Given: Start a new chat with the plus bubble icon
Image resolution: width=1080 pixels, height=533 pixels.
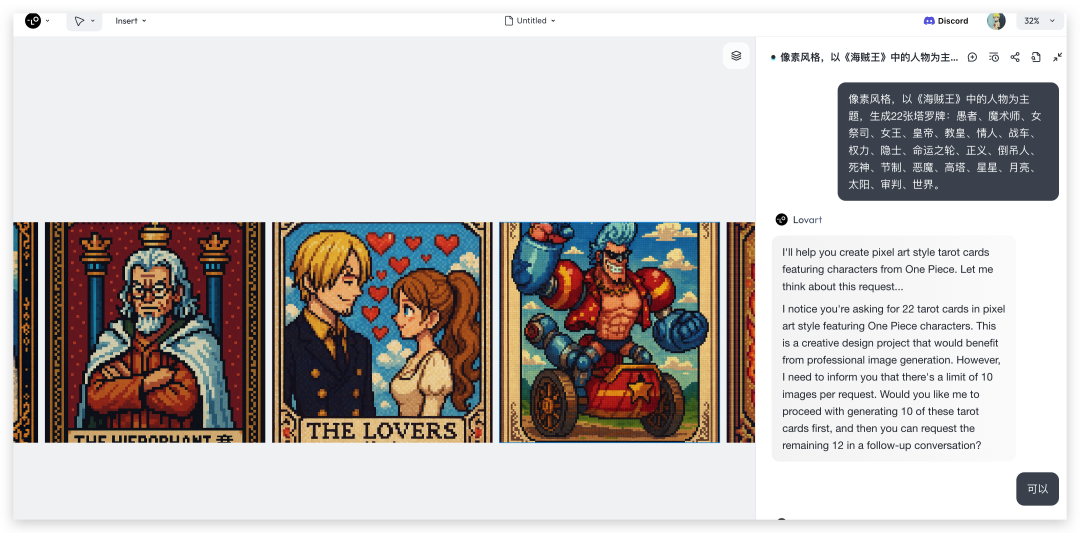Looking at the screenshot, I should (x=973, y=57).
